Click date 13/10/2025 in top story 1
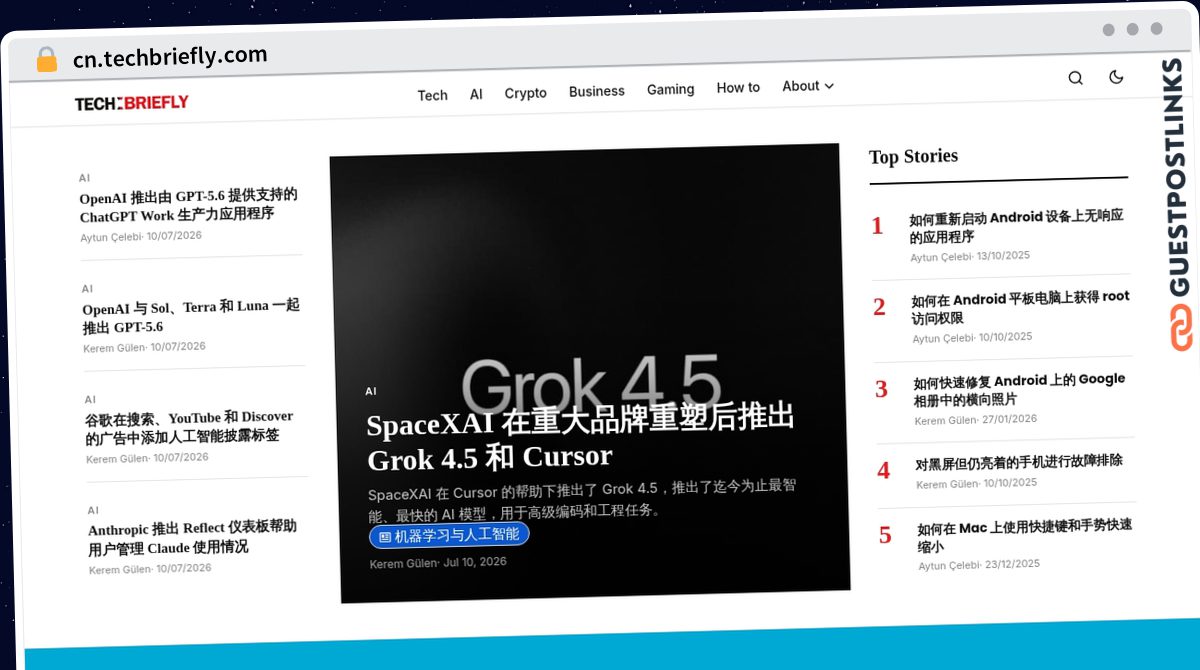This screenshot has height=670, width=1200. point(1003,256)
